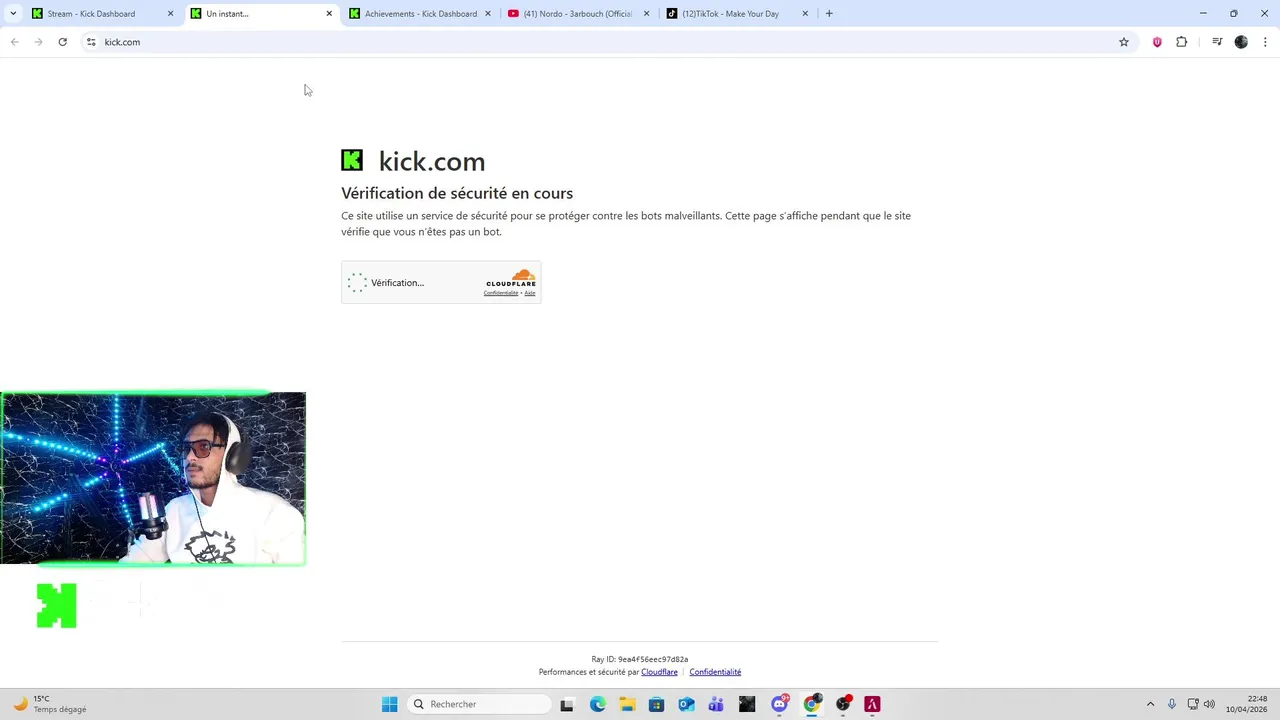Screen dimensions: 1280x720
Task: Open the footer Confidentialité link
Action: click(x=715, y=672)
